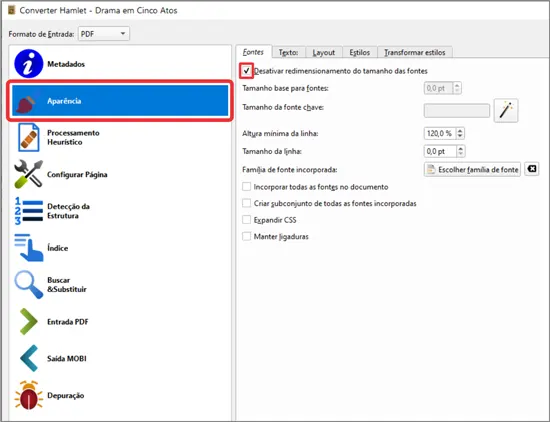550x422 pixels.
Task: Open the Formato de Entrada dropdown
Action: pyautogui.click(x=104, y=34)
